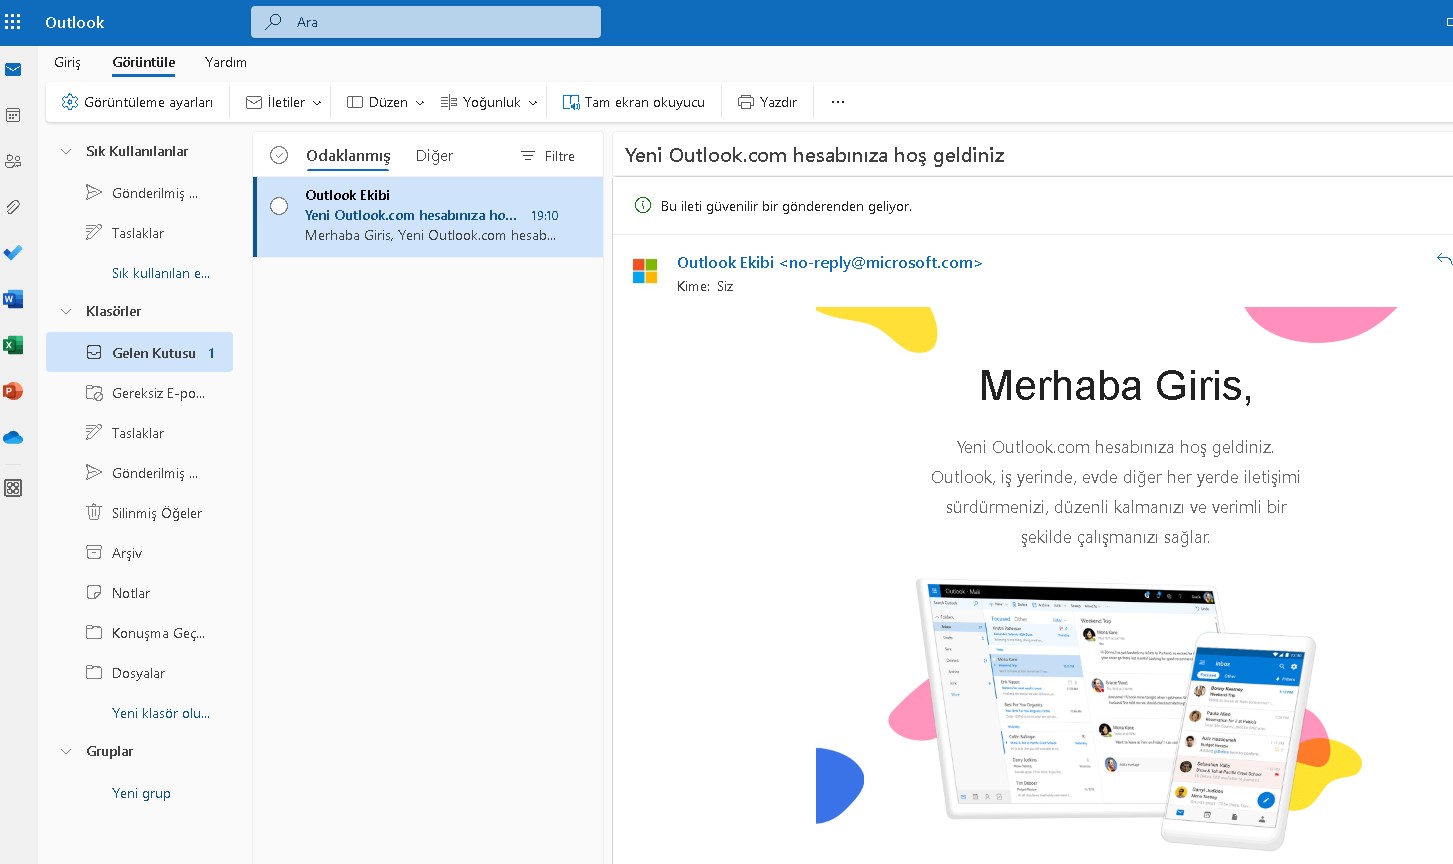The width and height of the screenshot is (1453, 864).
Task: Open PowerPoint from the sidebar
Action: click(x=13, y=390)
